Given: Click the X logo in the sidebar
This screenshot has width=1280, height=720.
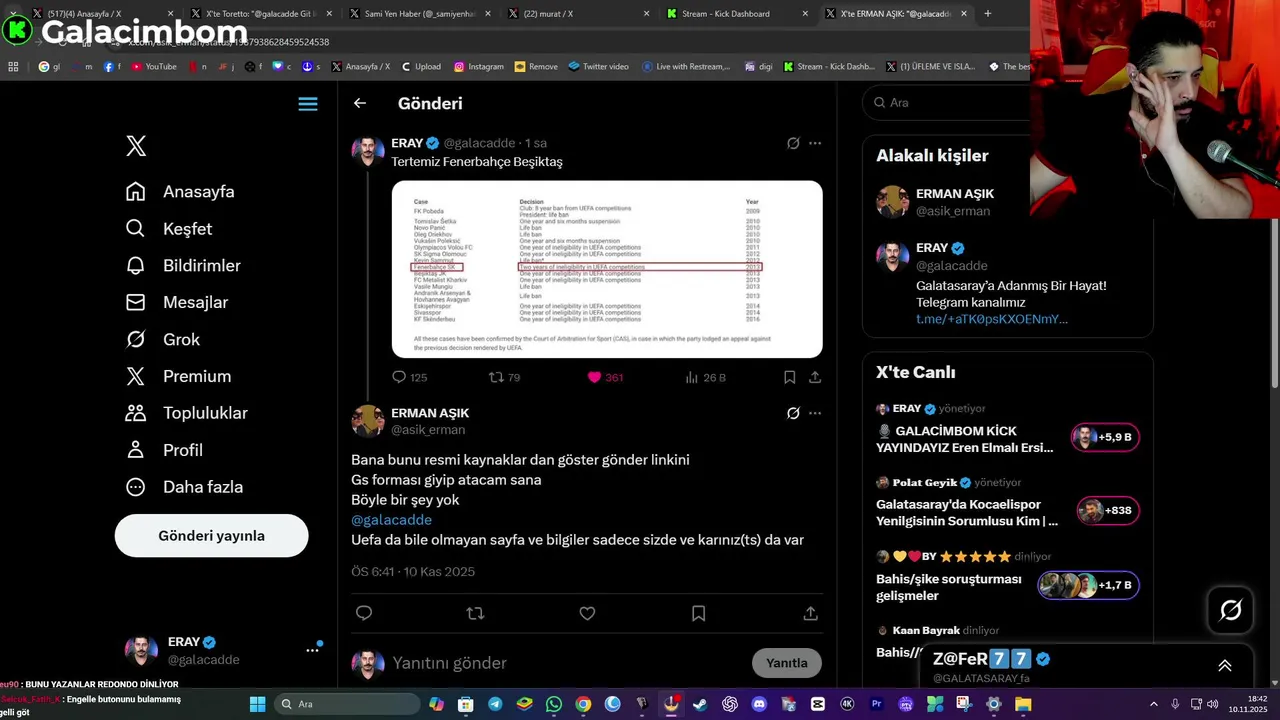Looking at the screenshot, I should [136, 146].
